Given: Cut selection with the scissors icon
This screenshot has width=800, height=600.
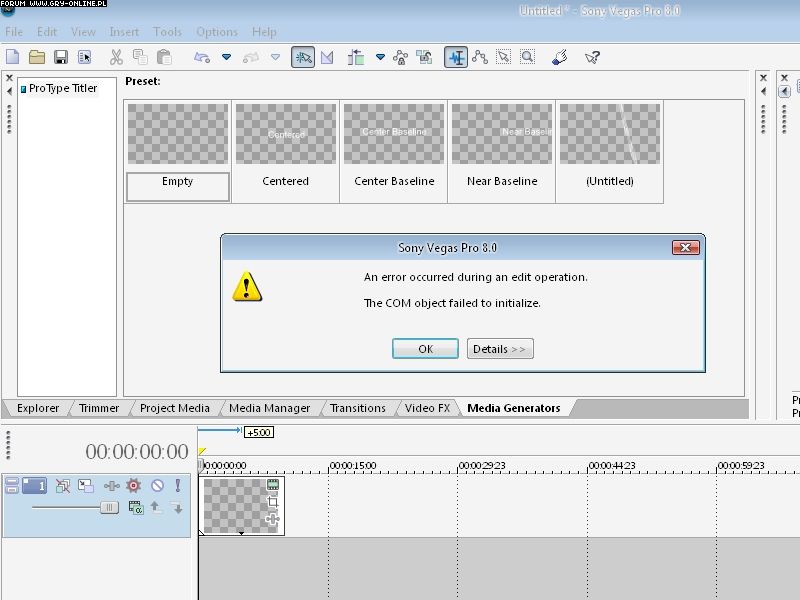Looking at the screenshot, I should [116, 57].
